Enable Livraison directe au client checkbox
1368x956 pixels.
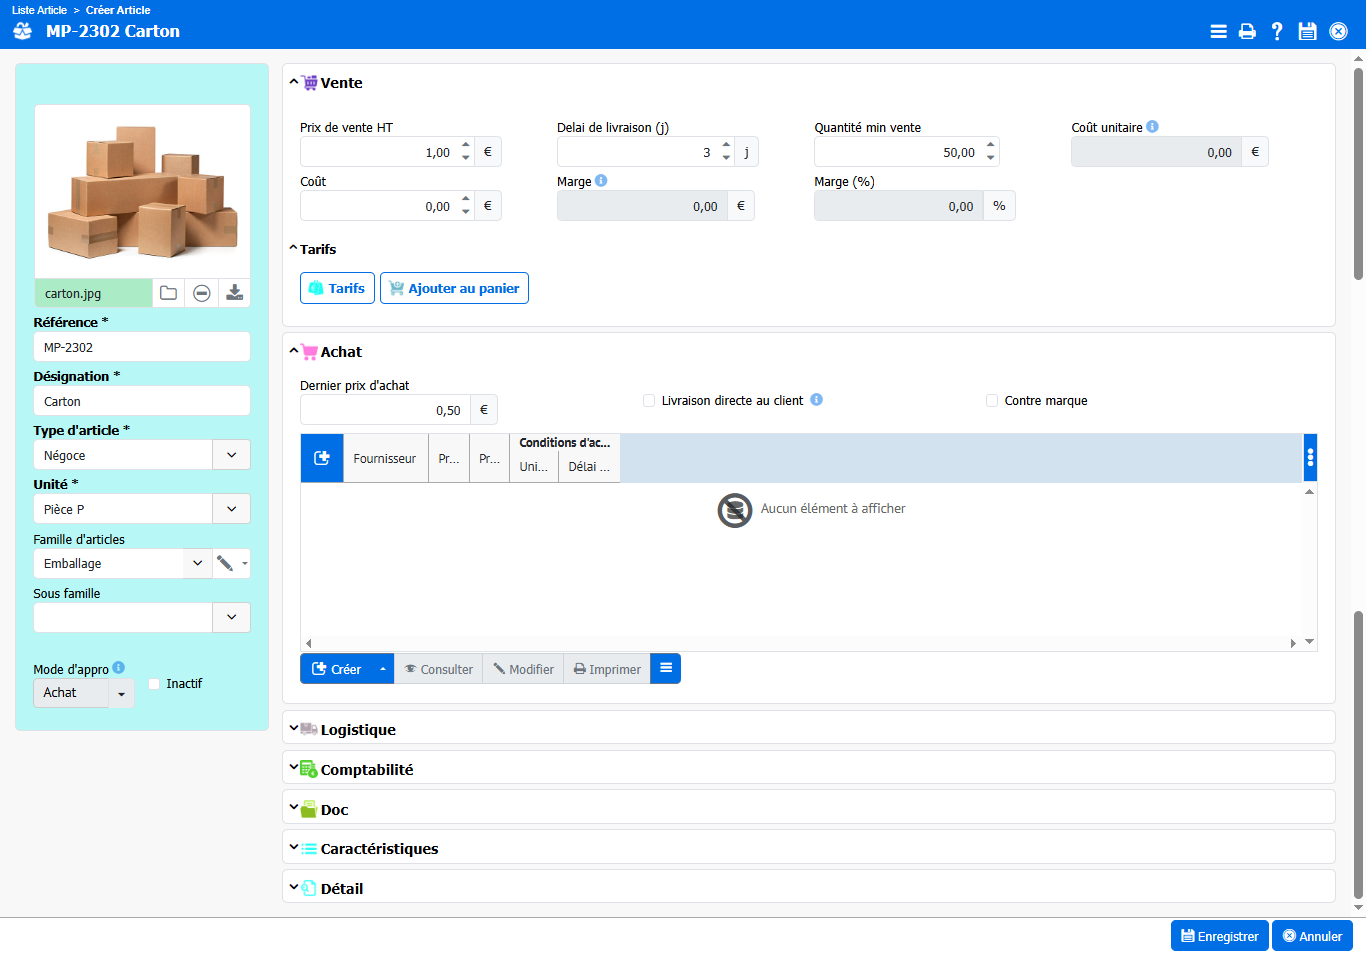[x=649, y=400]
